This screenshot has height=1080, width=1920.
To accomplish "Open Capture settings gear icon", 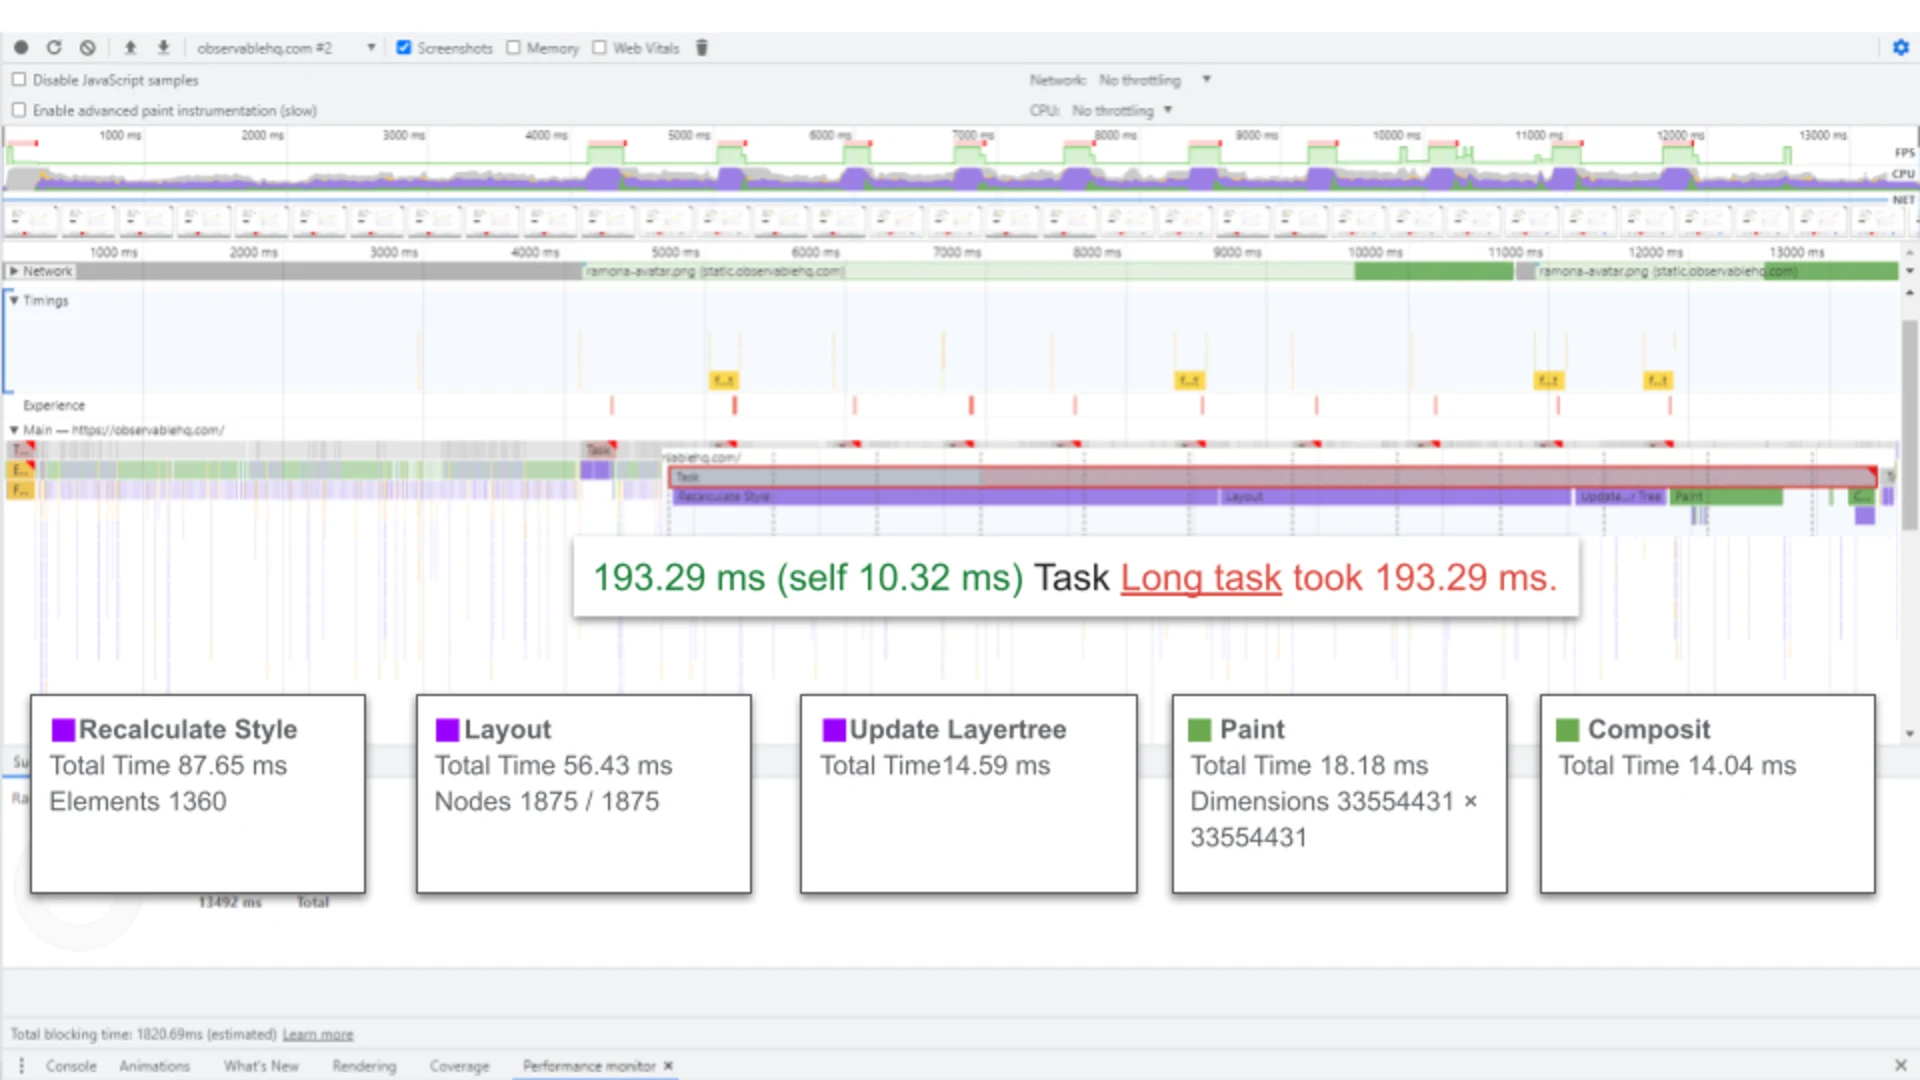I will 1900,47.
